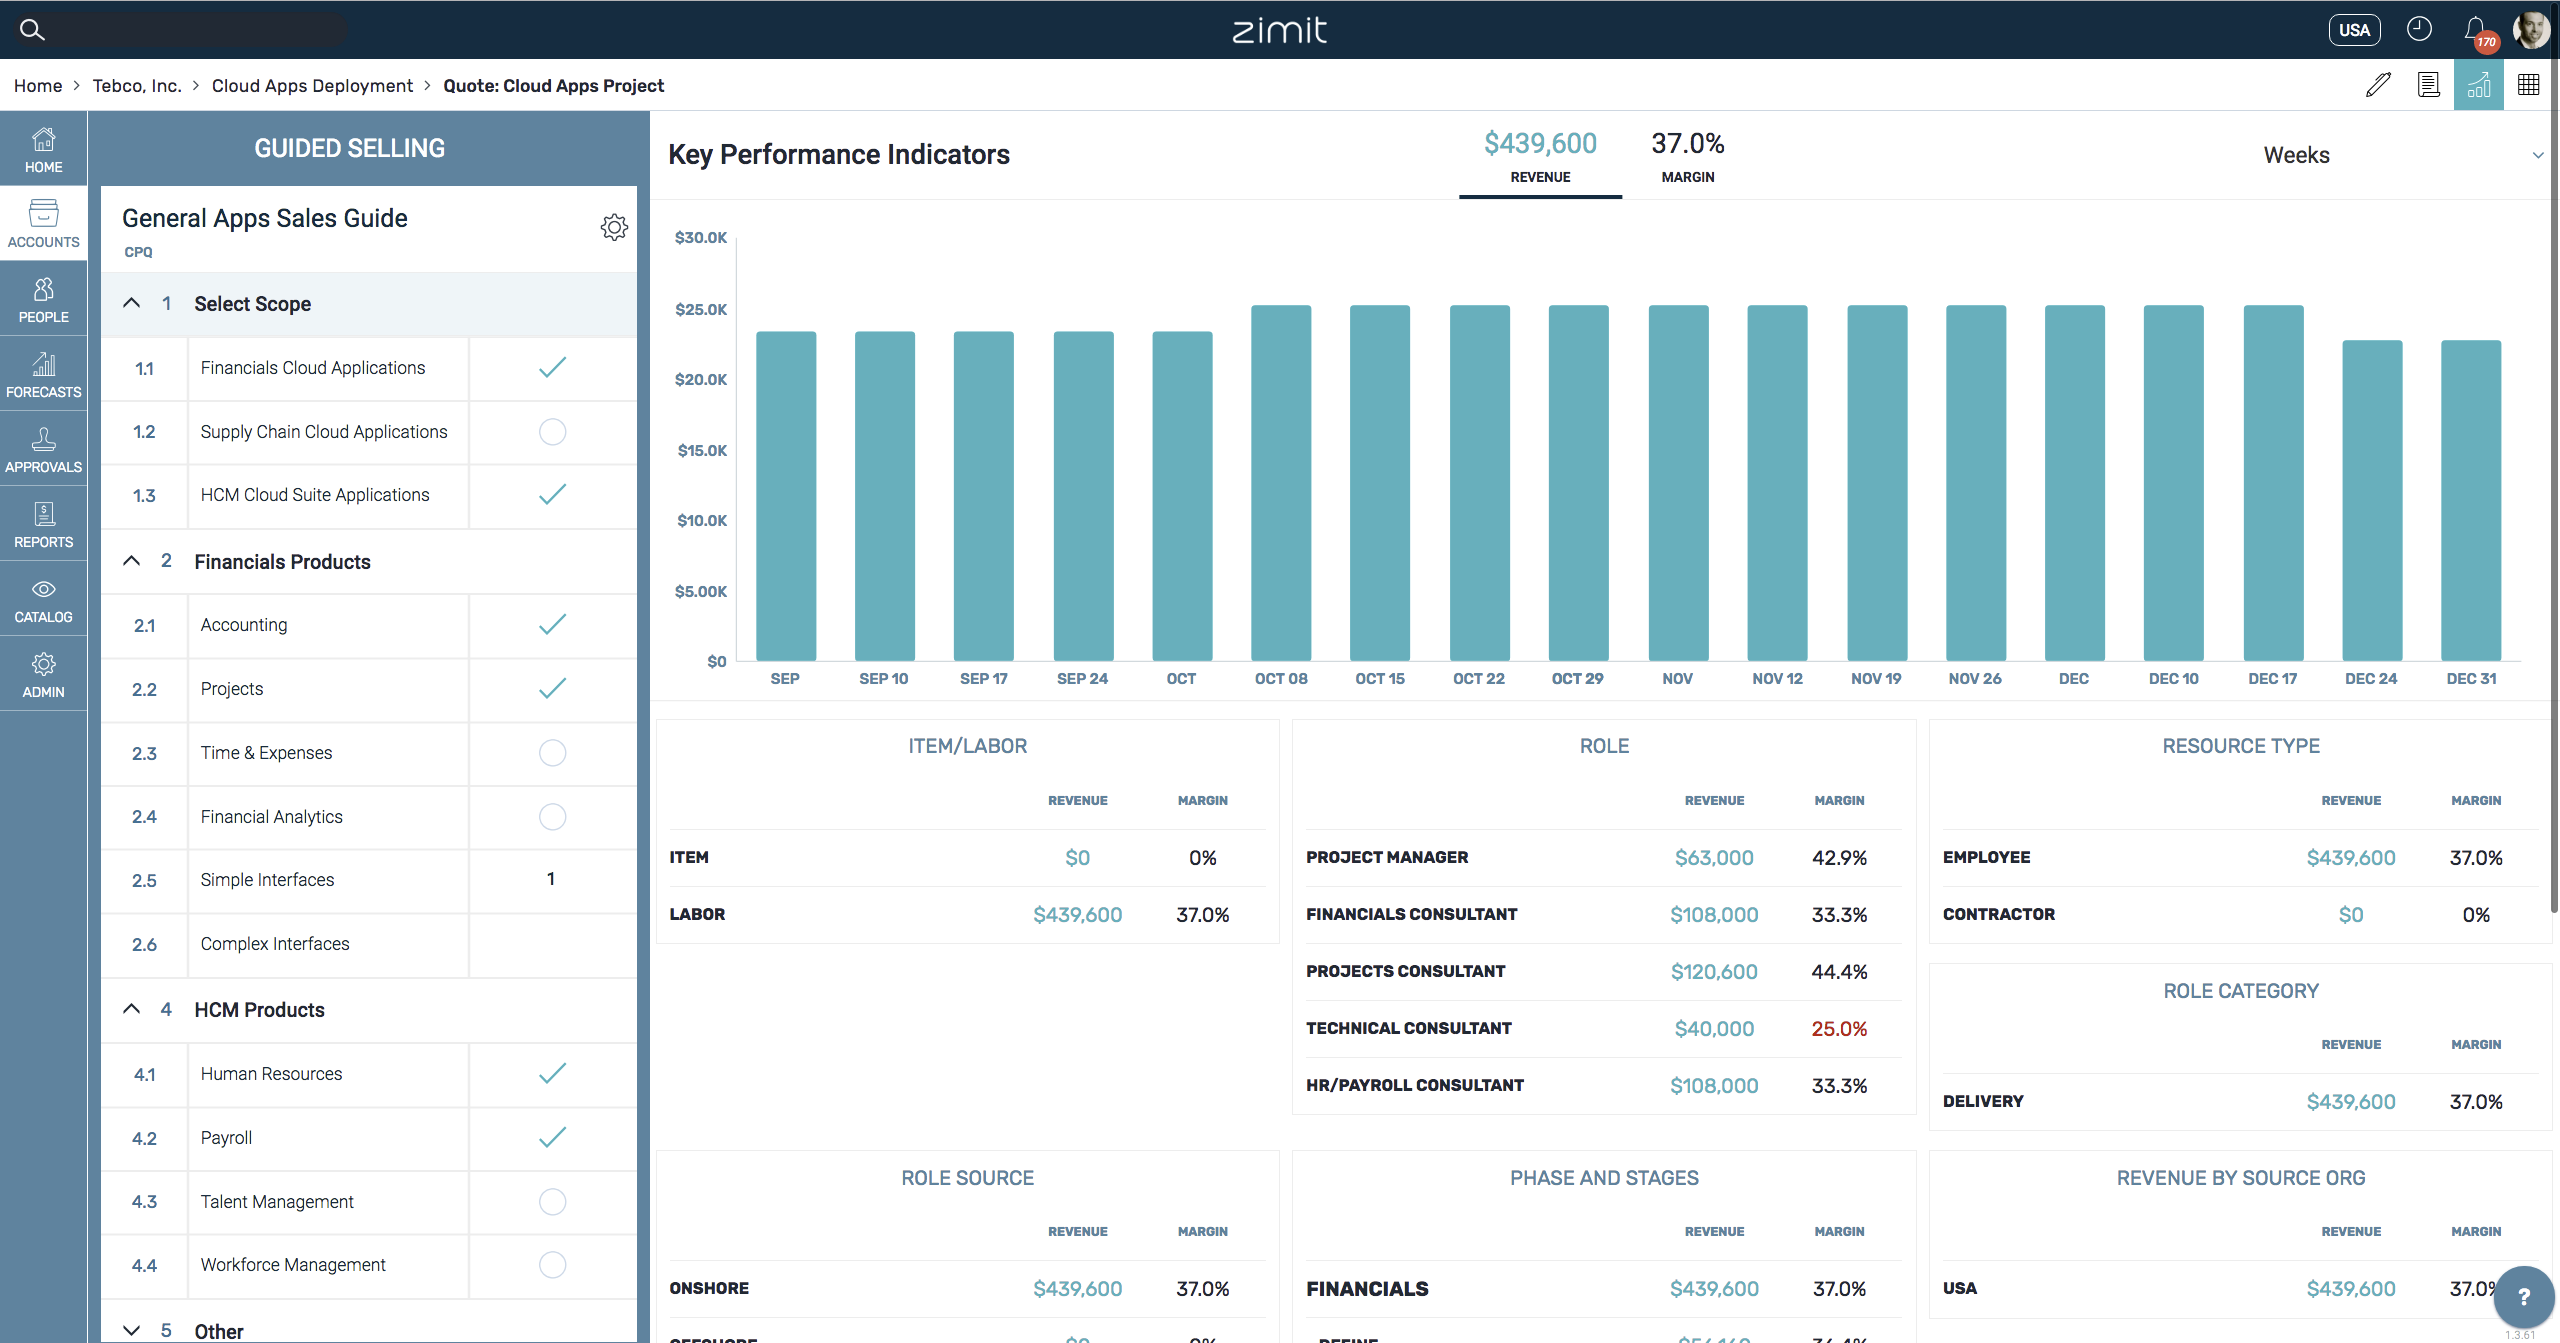The height and width of the screenshot is (1343, 2560).
Task: Collapse the Select Scope section
Action: [x=131, y=303]
